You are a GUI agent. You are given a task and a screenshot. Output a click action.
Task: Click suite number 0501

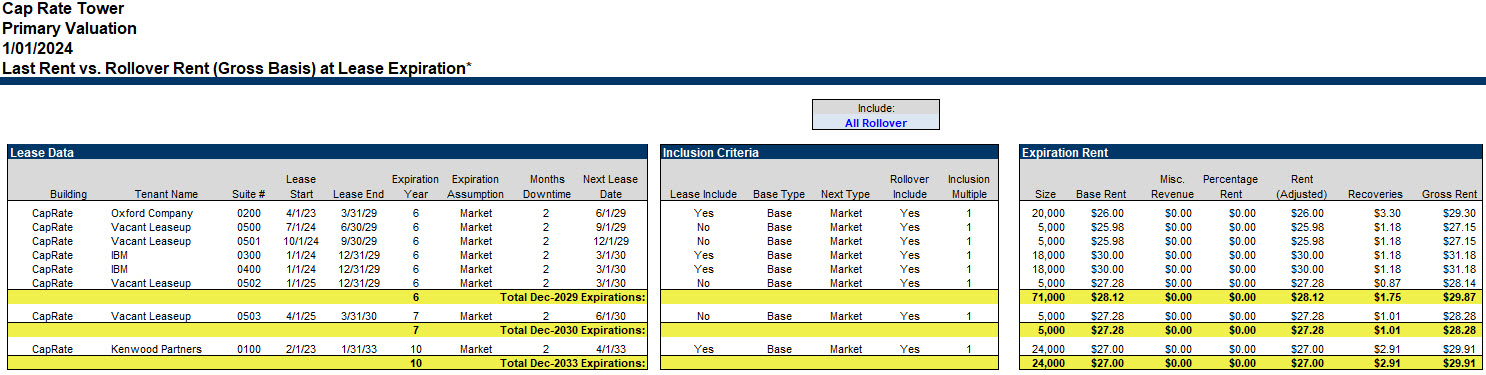249,241
